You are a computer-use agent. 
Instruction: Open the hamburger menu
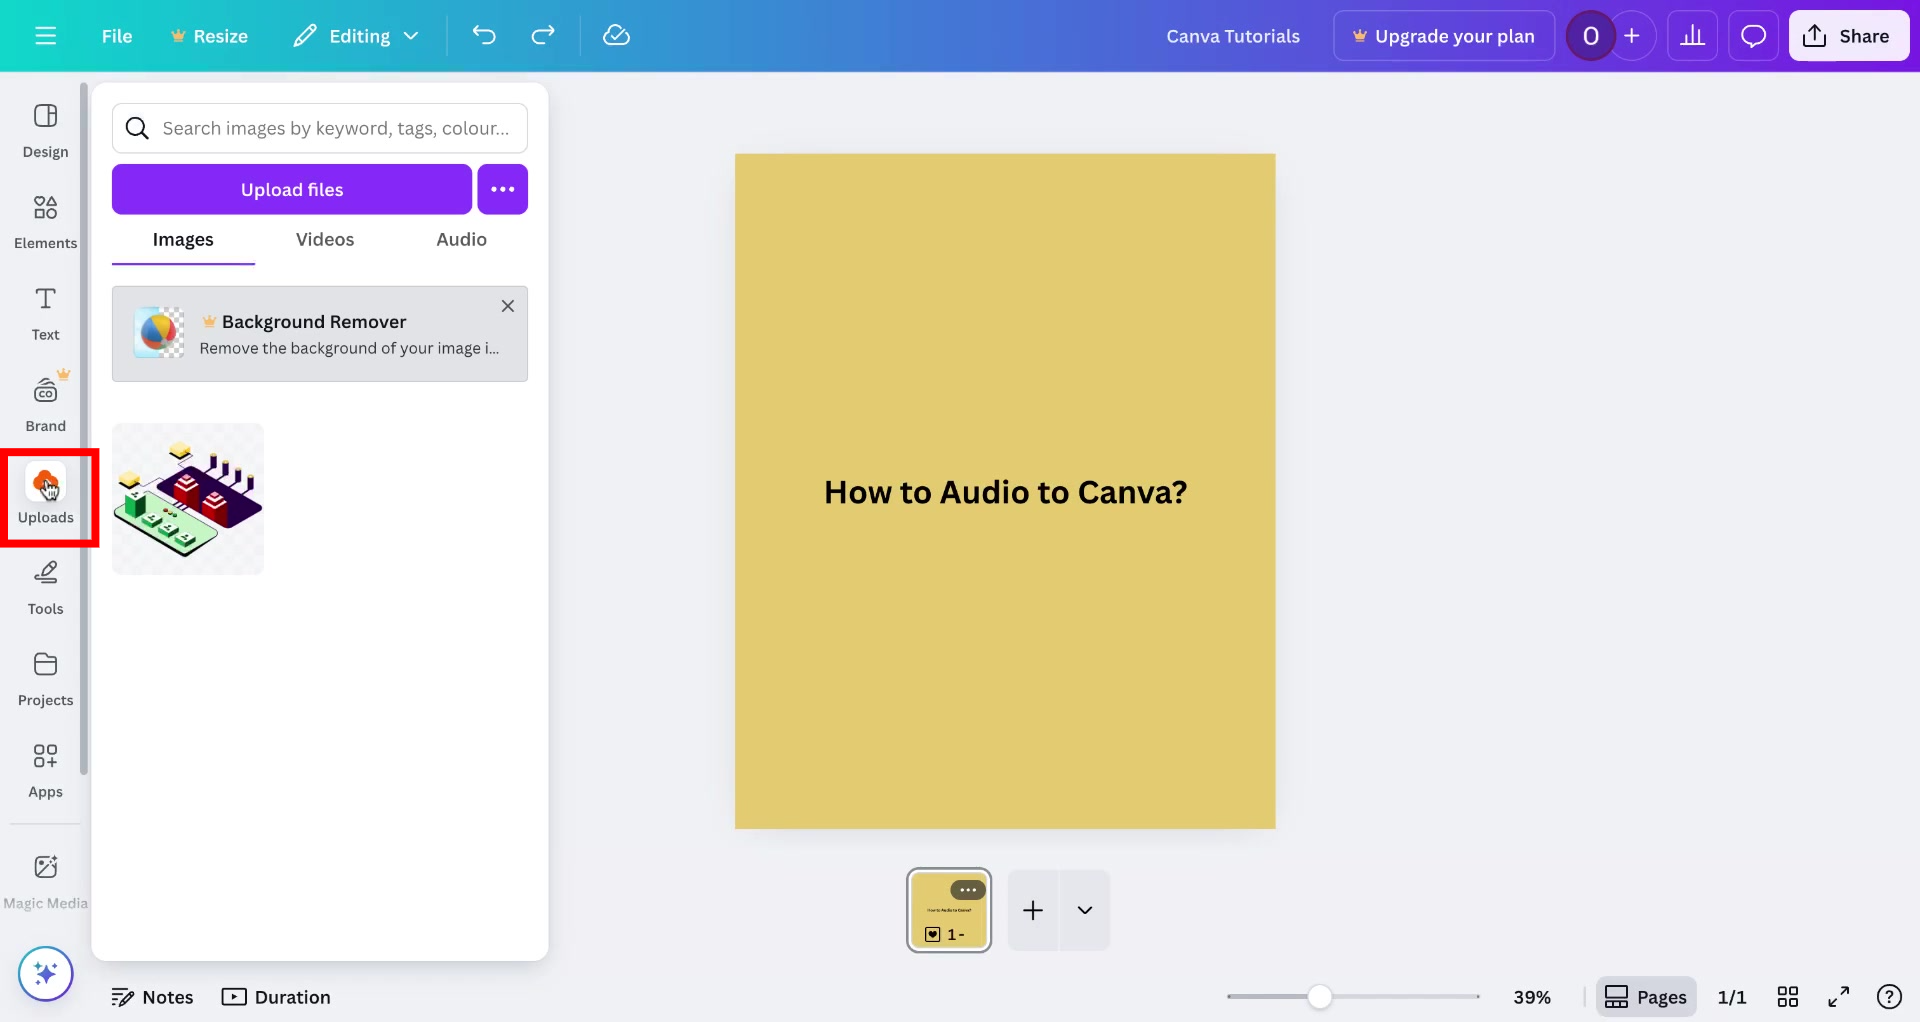click(x=45, y=35)
